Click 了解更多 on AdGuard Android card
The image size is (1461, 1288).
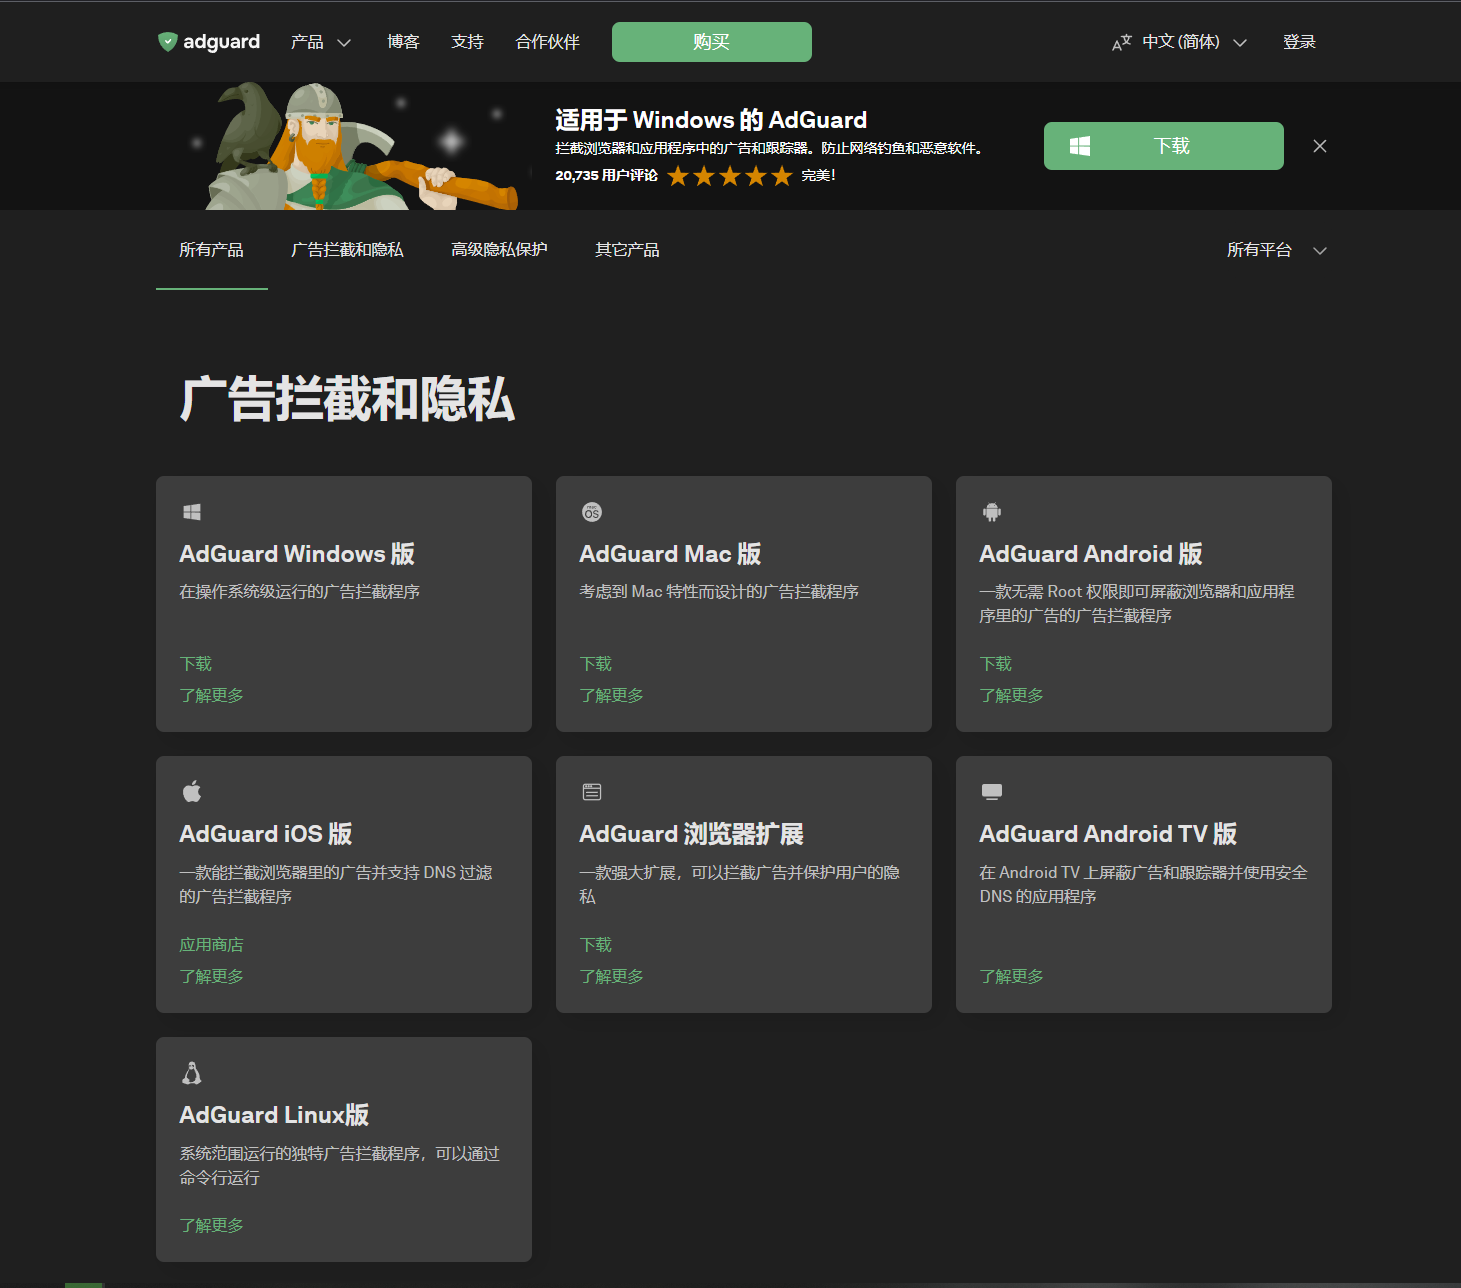(x=1011, y=695)
